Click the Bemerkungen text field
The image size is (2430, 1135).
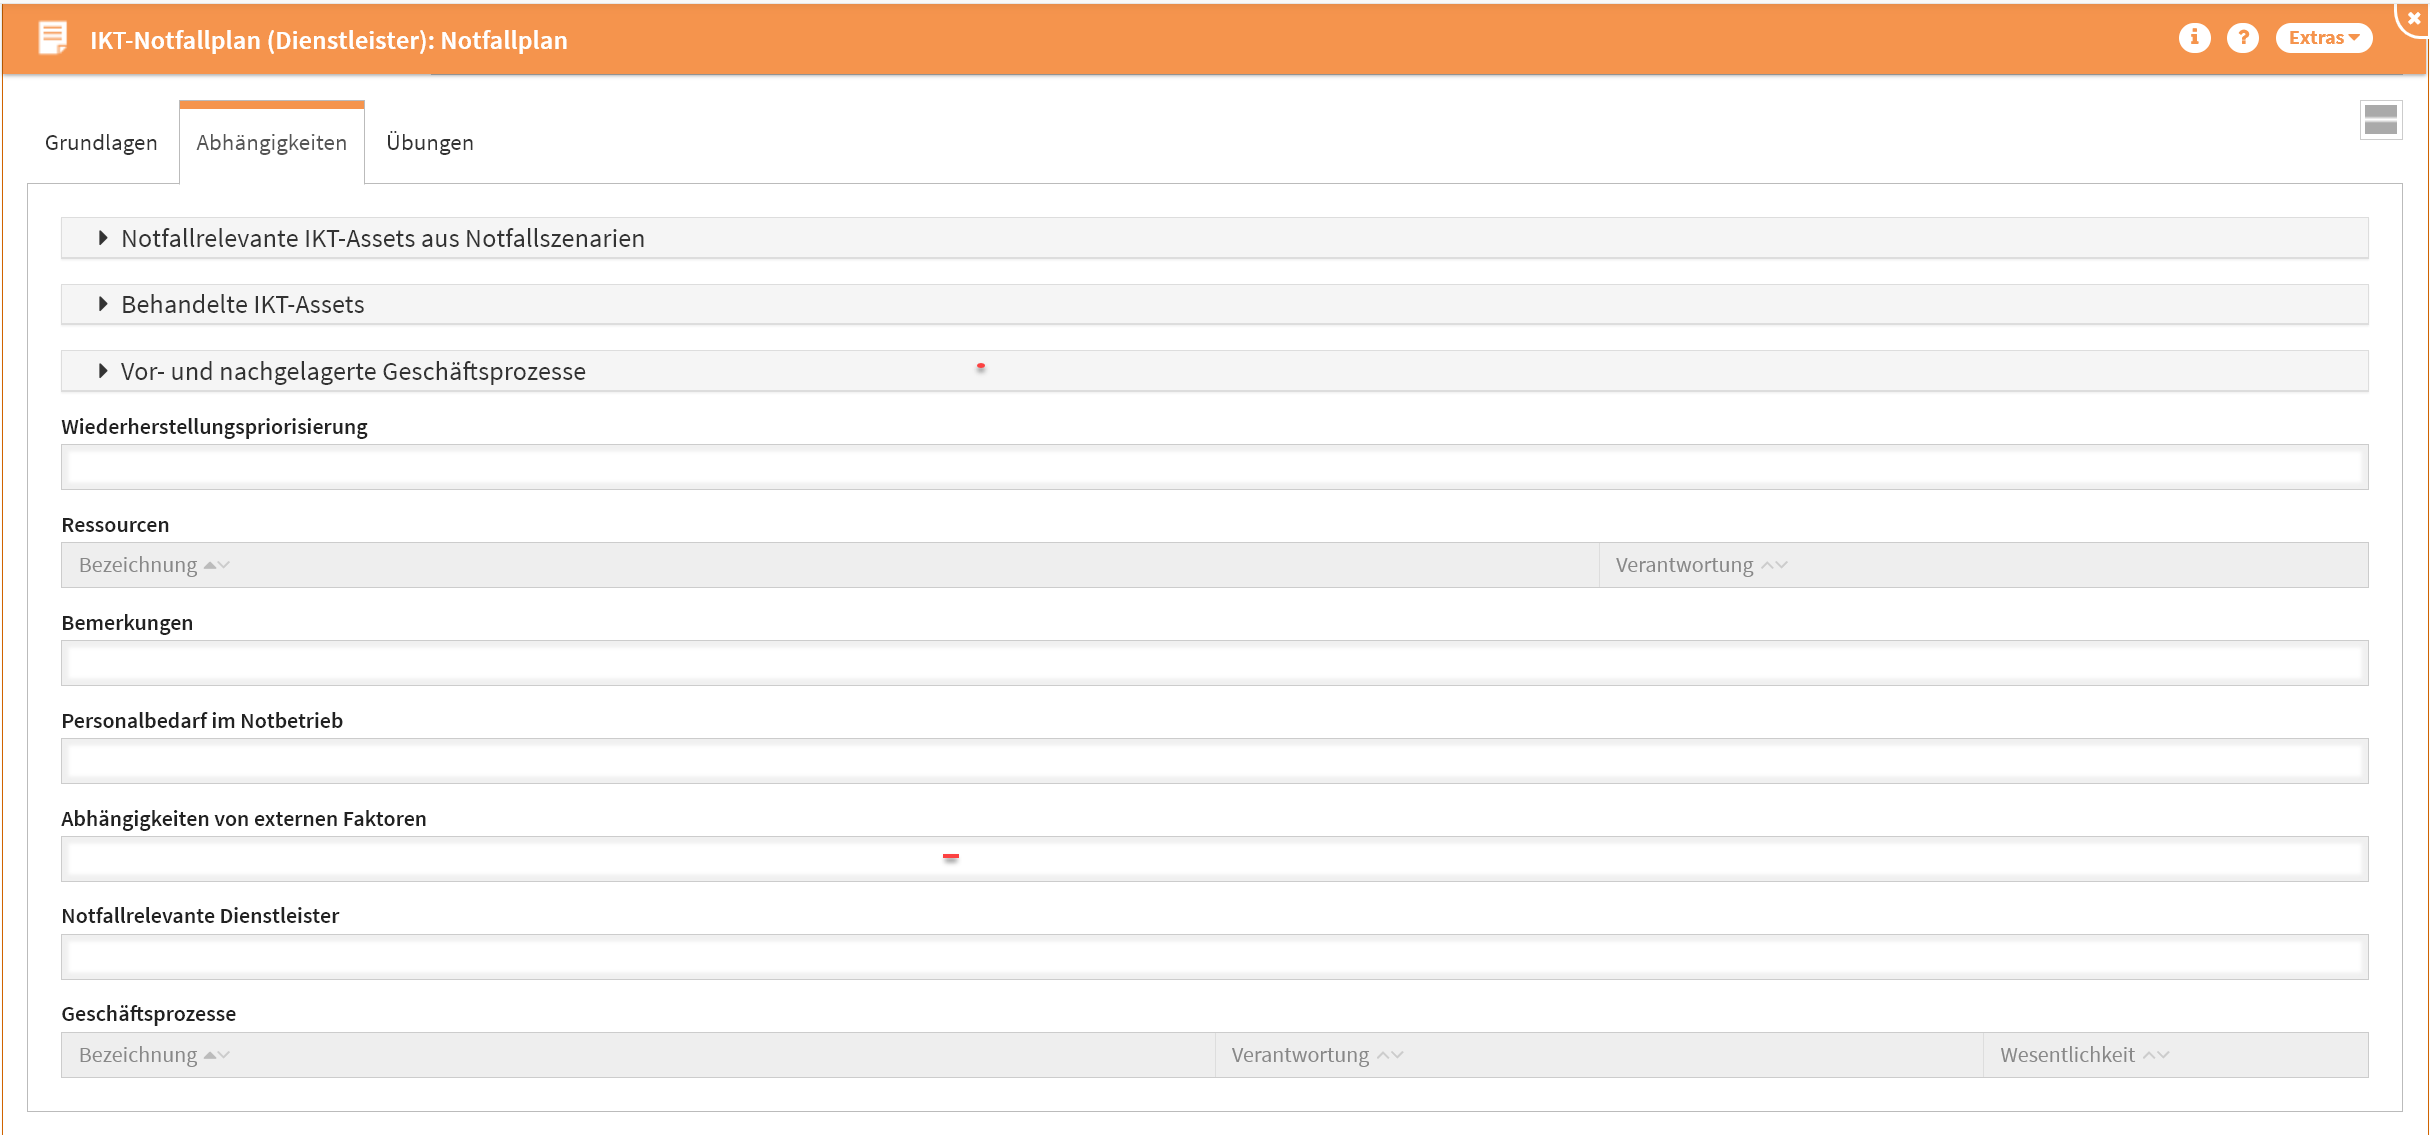[x=1214, y=663]
